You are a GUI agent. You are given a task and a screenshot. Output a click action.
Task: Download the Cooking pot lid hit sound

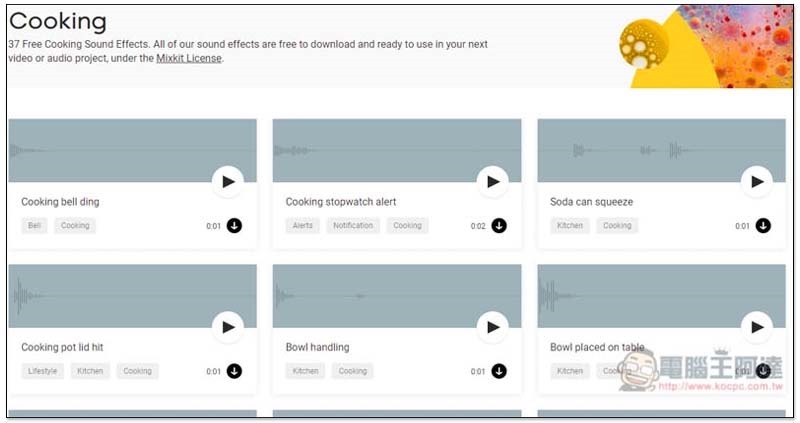[234, 371]
